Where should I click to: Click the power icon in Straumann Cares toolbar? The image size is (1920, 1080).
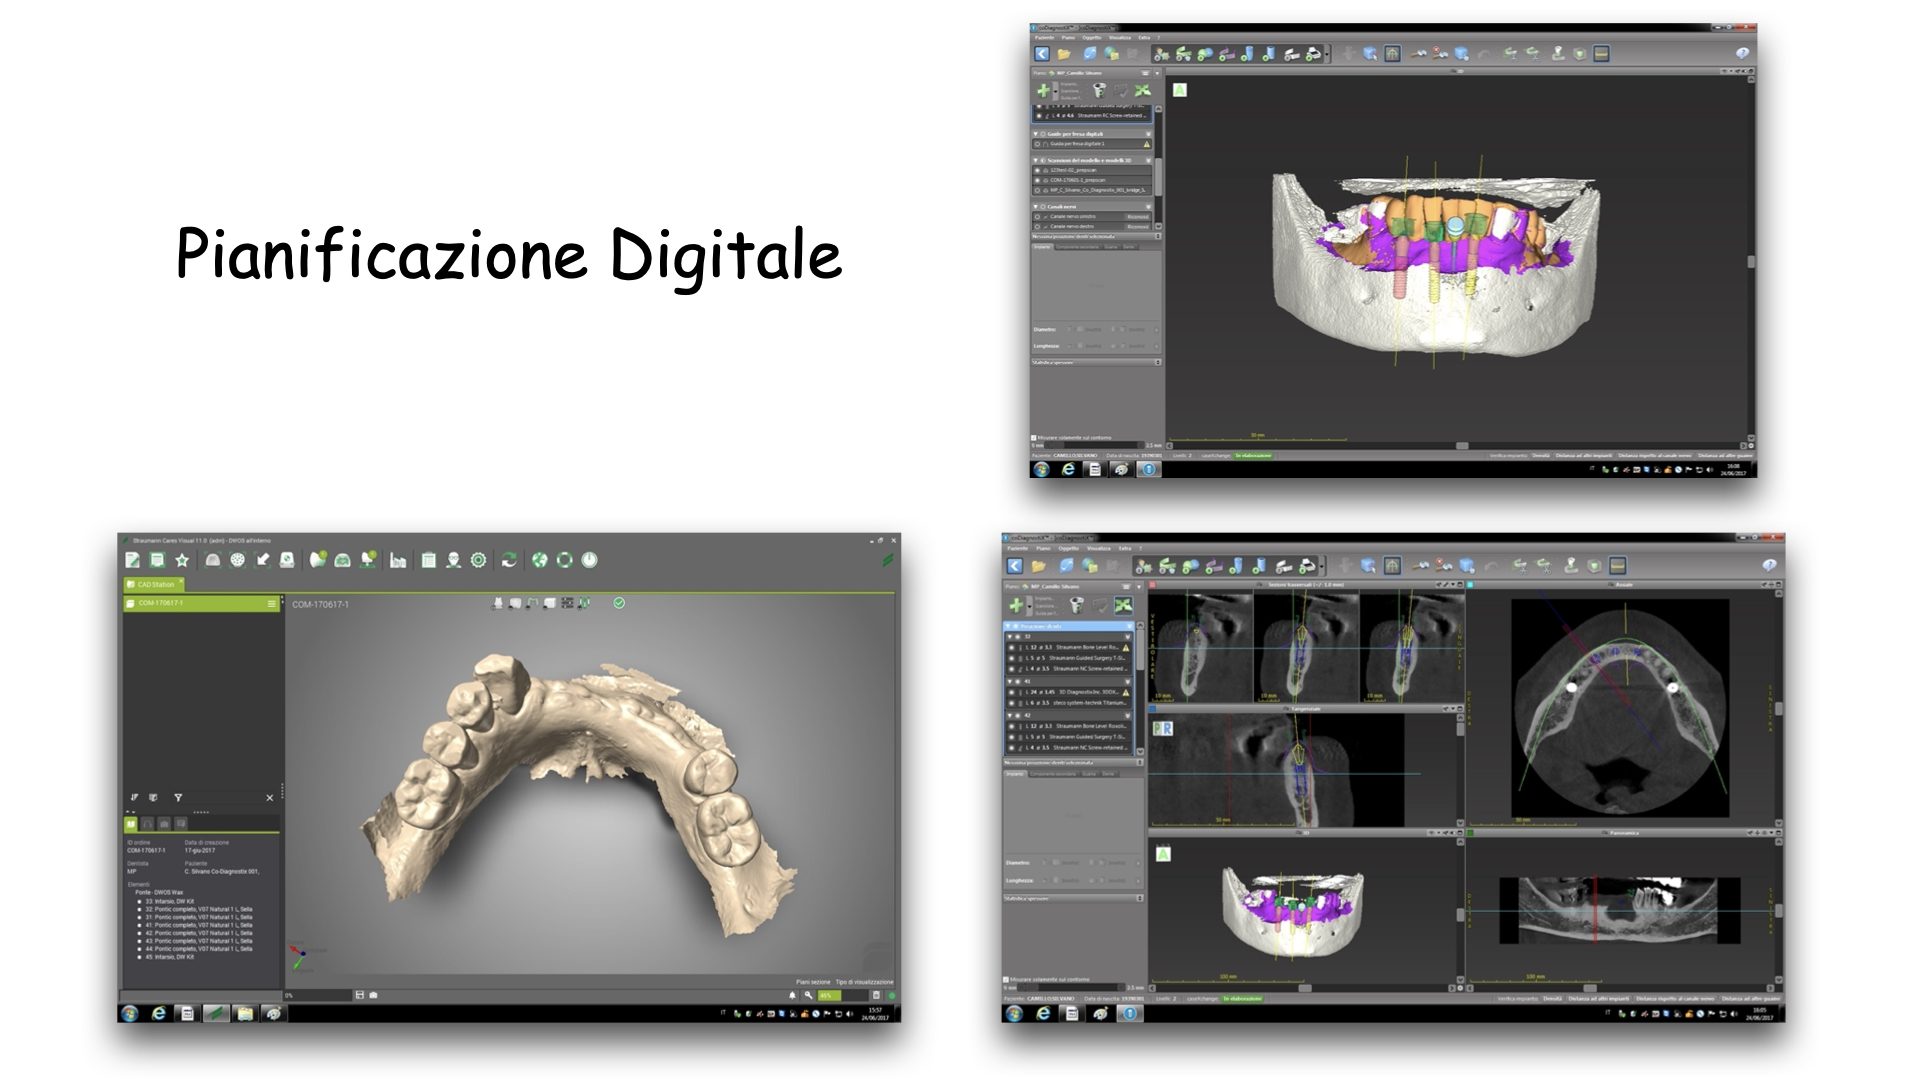coord(589,560)
